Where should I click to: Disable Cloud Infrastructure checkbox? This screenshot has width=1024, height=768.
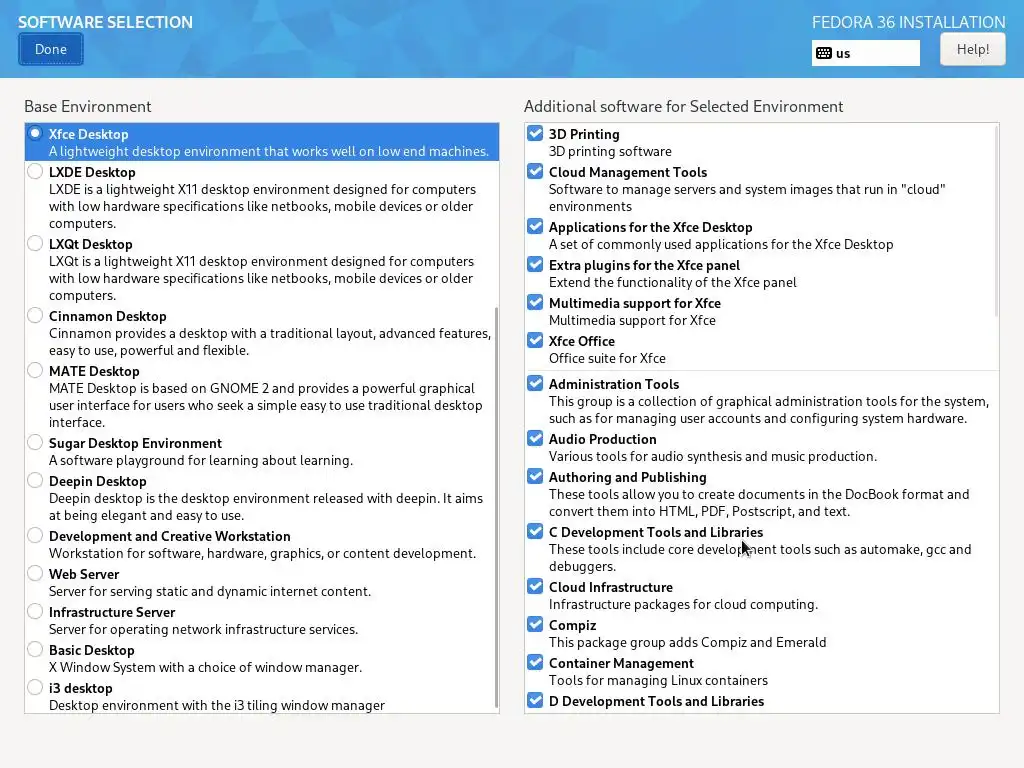point(535,586)
